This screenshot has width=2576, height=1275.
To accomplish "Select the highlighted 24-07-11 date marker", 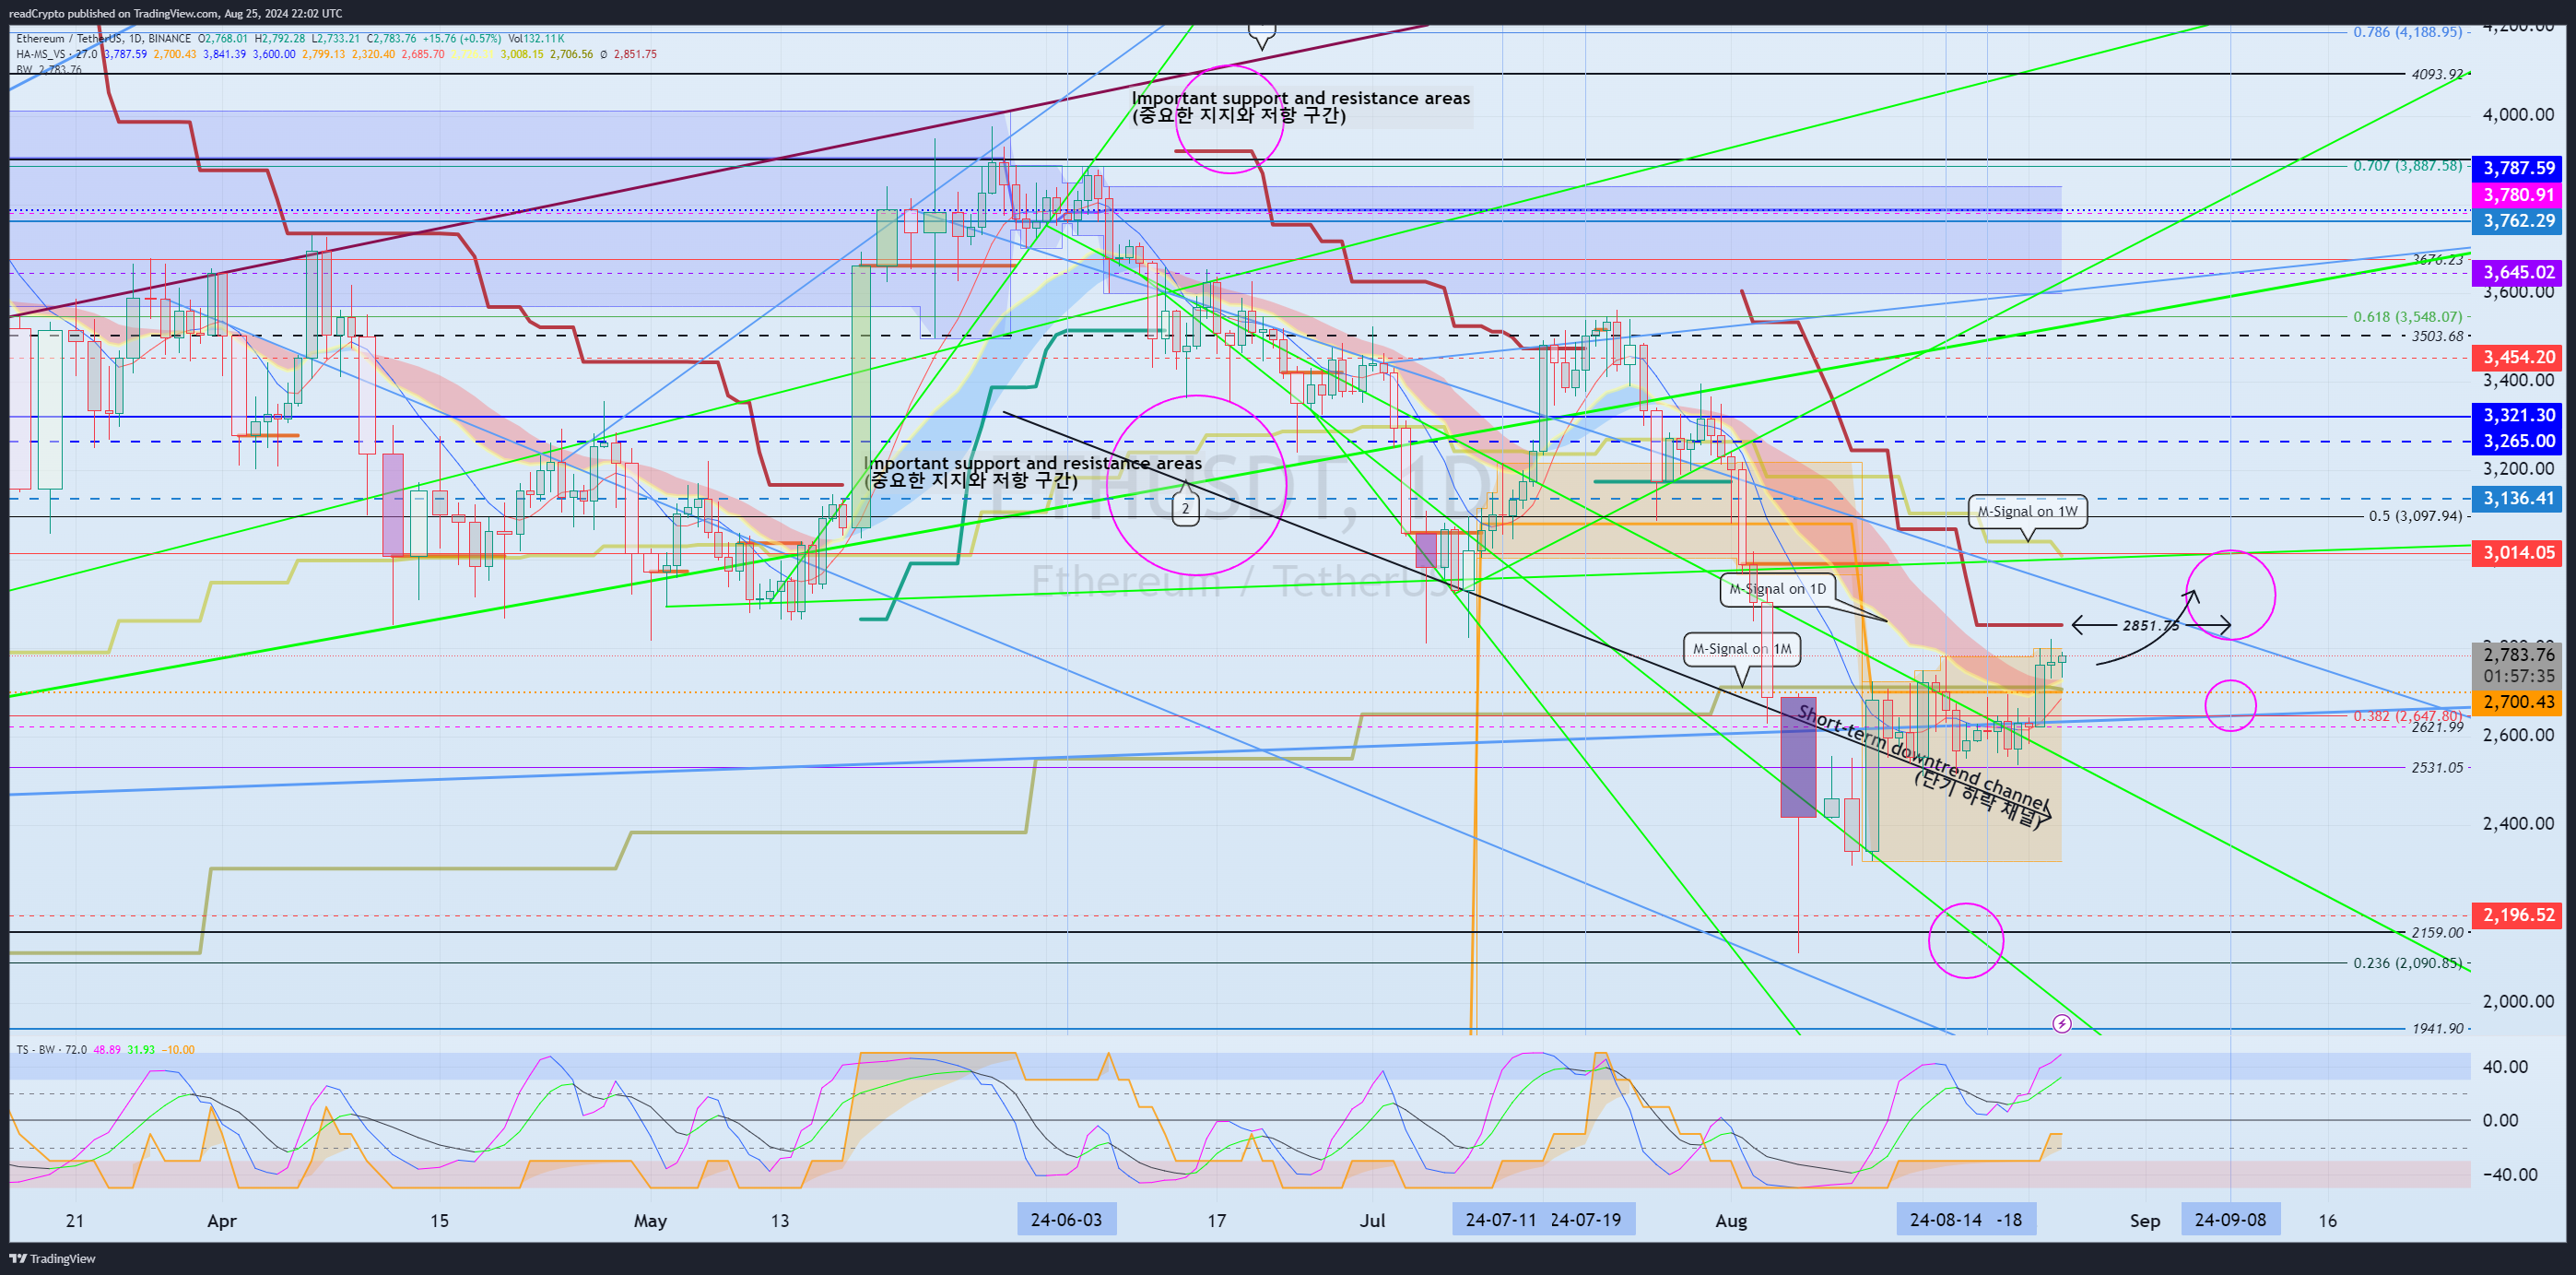I will (1500, 1220).
